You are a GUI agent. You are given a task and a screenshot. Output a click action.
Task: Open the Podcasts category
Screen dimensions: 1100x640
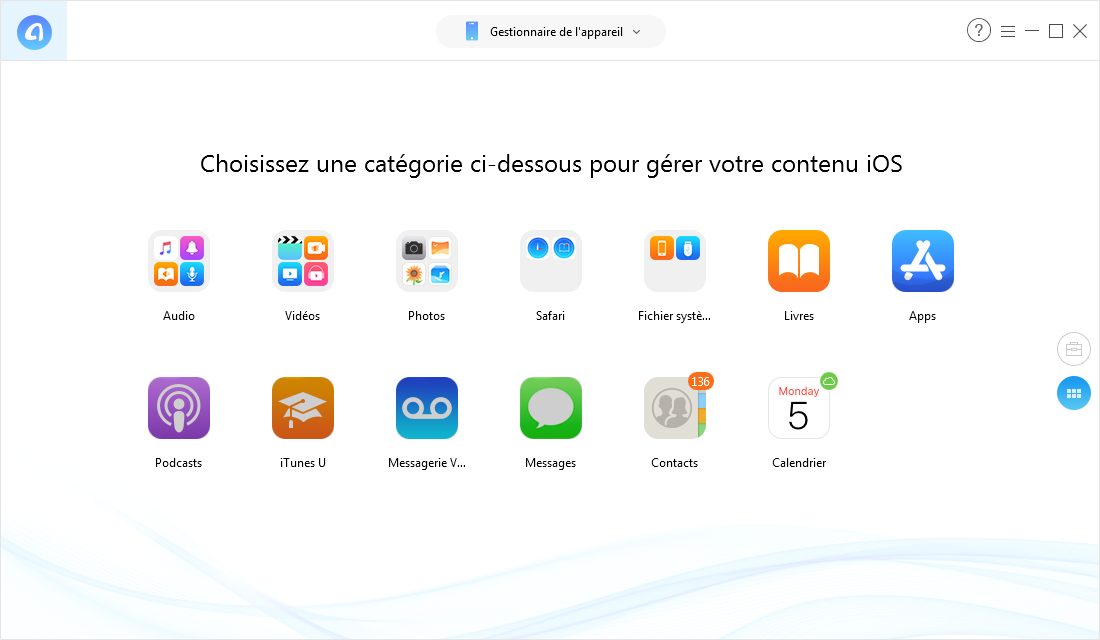pos(179,408)
